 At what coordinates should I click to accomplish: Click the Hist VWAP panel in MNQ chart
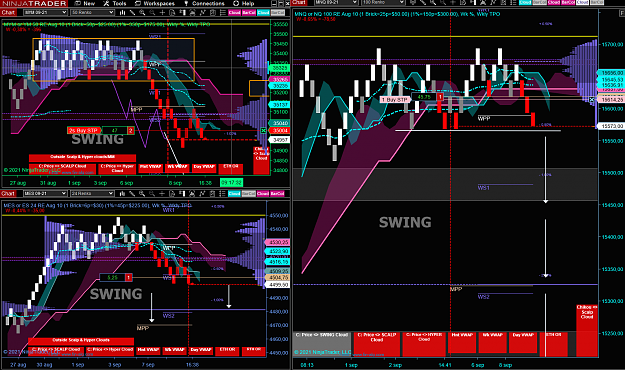(x=462, y=343)
